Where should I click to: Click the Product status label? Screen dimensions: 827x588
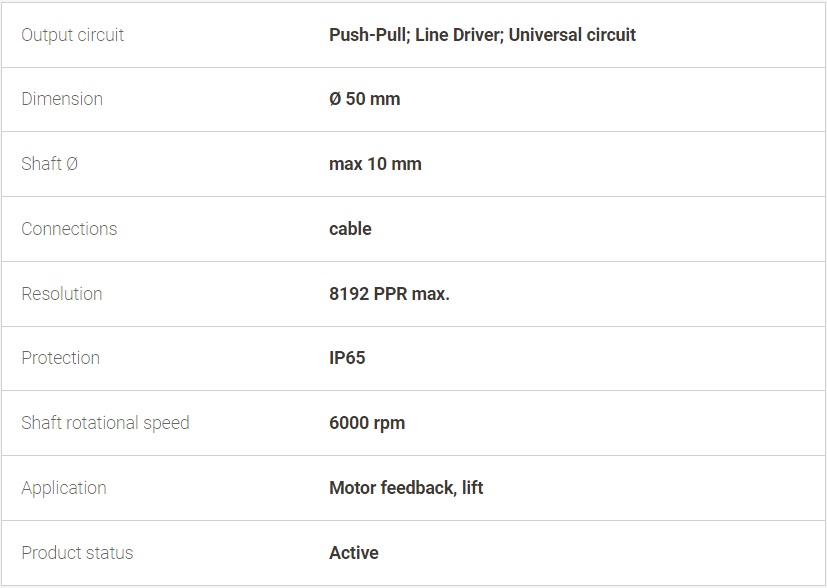coord(78,553)
